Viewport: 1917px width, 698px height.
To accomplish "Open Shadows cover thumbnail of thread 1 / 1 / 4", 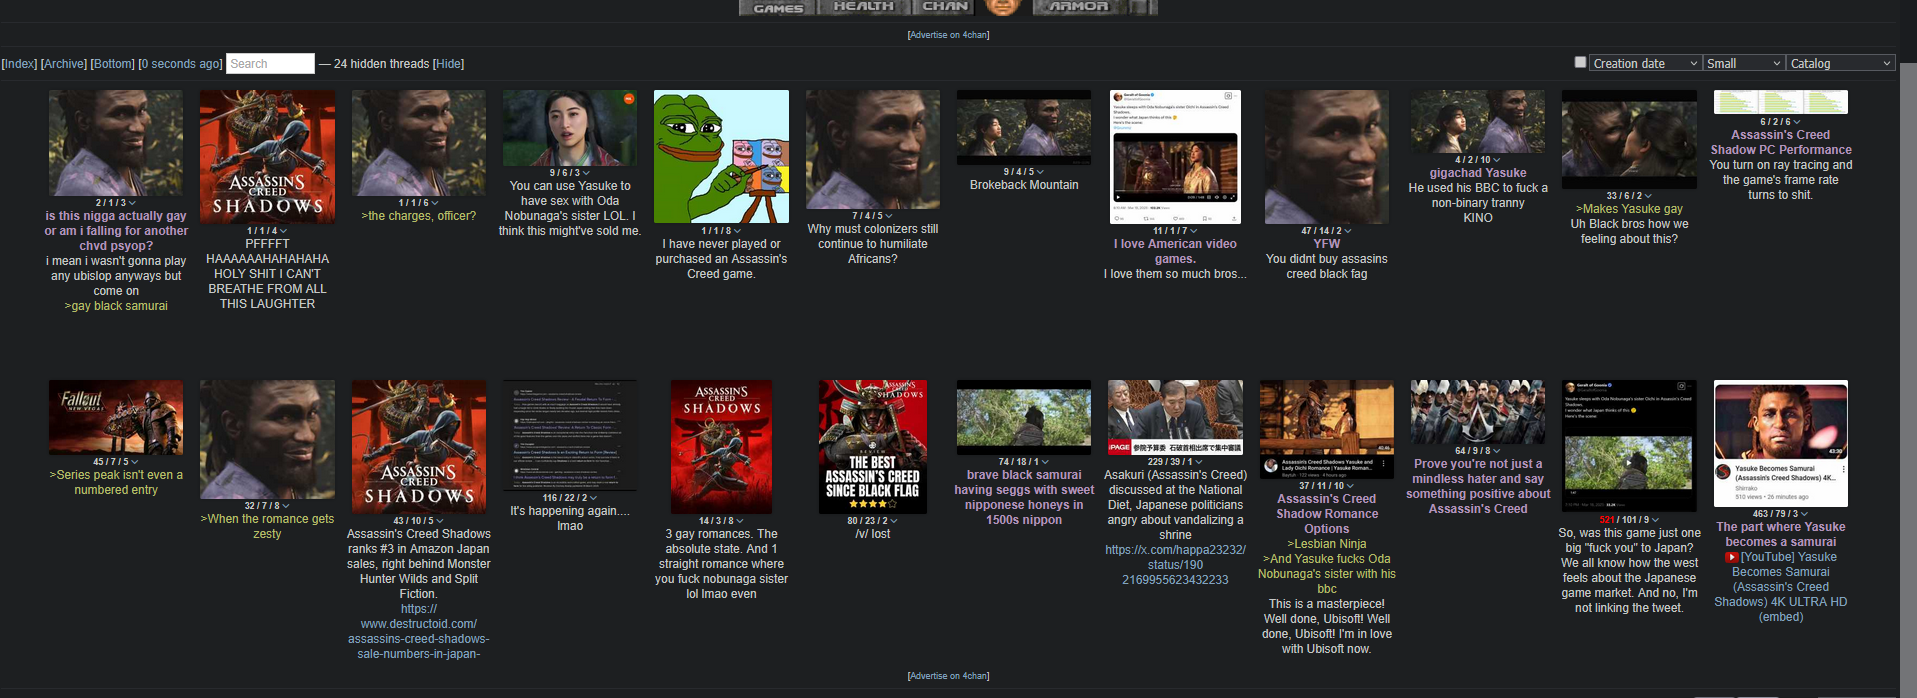I will 267,156.
